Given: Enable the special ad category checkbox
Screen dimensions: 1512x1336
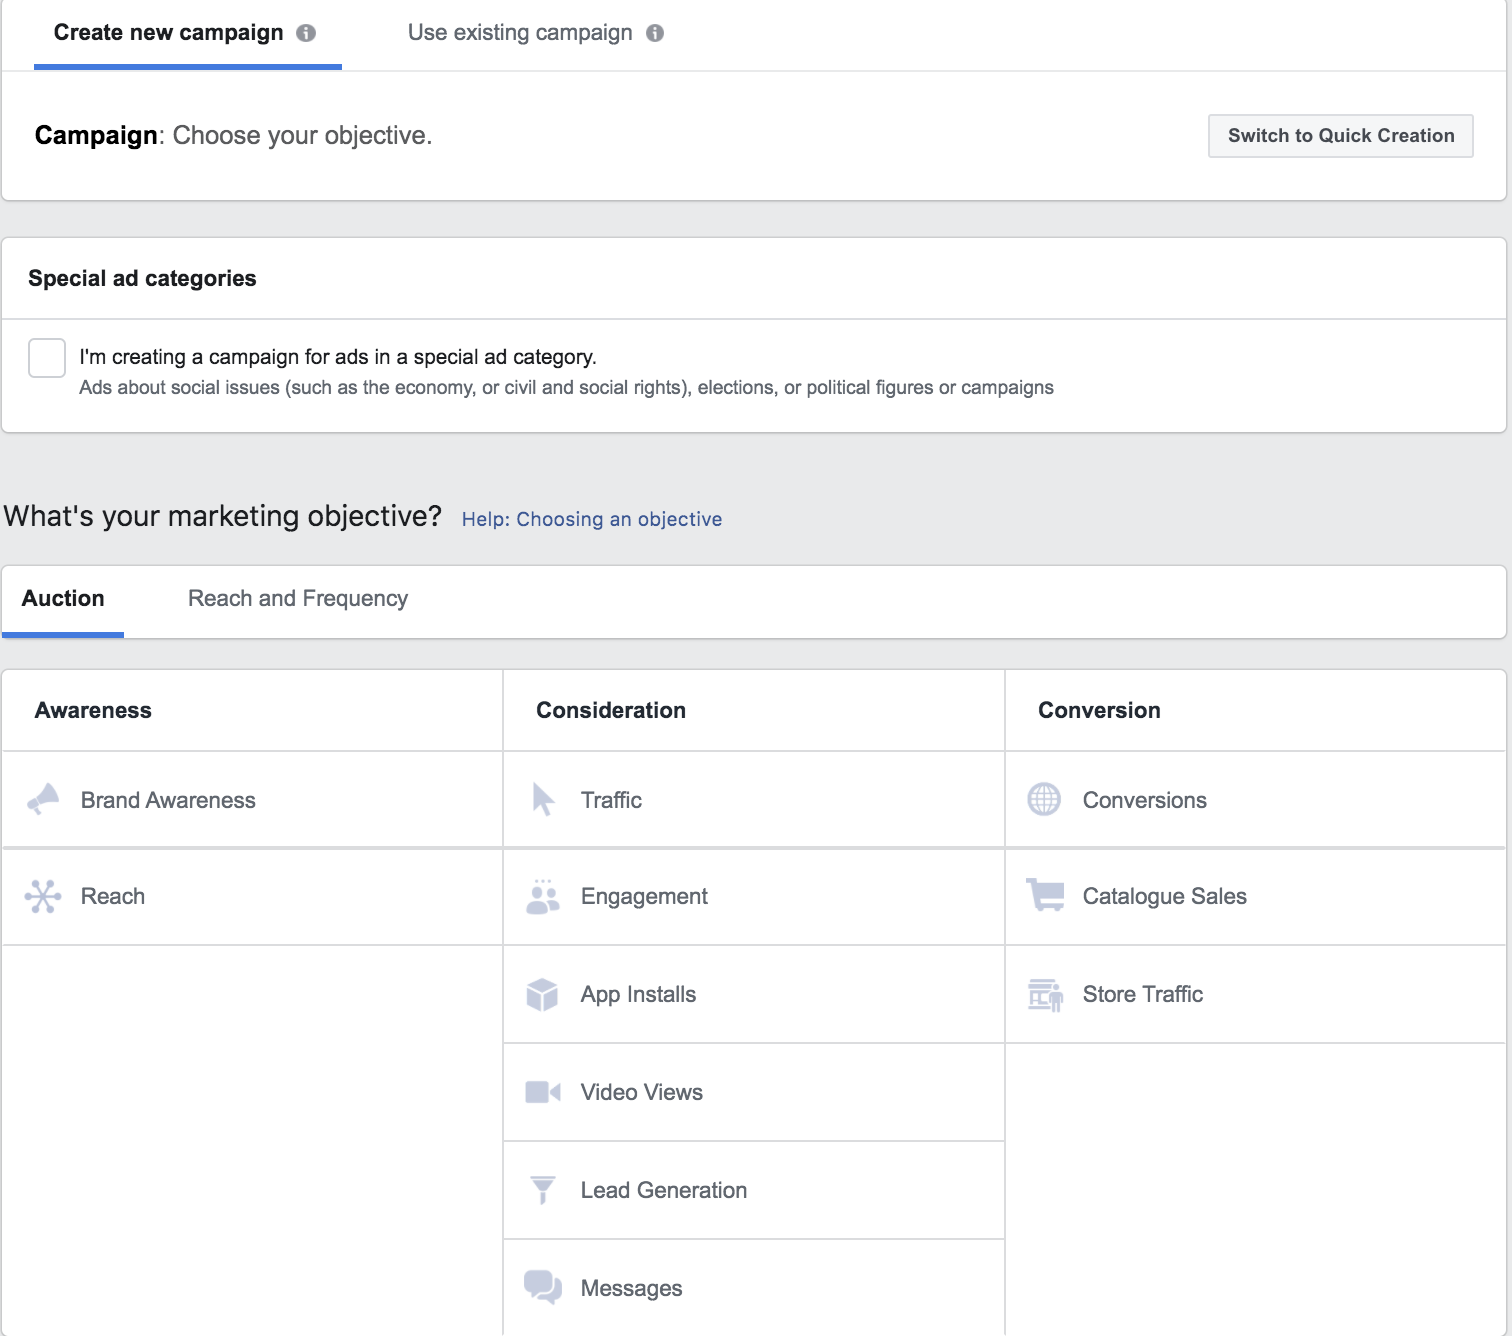Looking at the screenshot, I should click(47, 358).
